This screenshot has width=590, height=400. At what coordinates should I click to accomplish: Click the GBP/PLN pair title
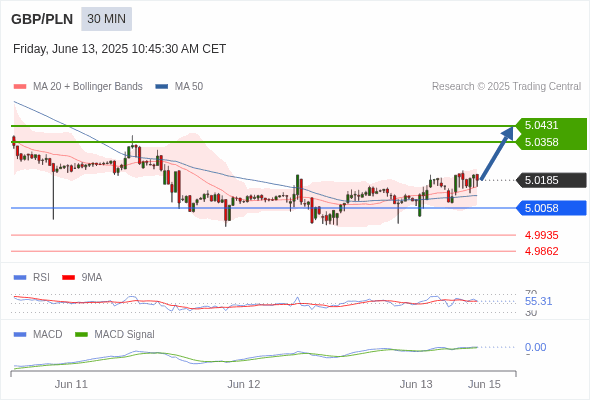click(42, 19)
